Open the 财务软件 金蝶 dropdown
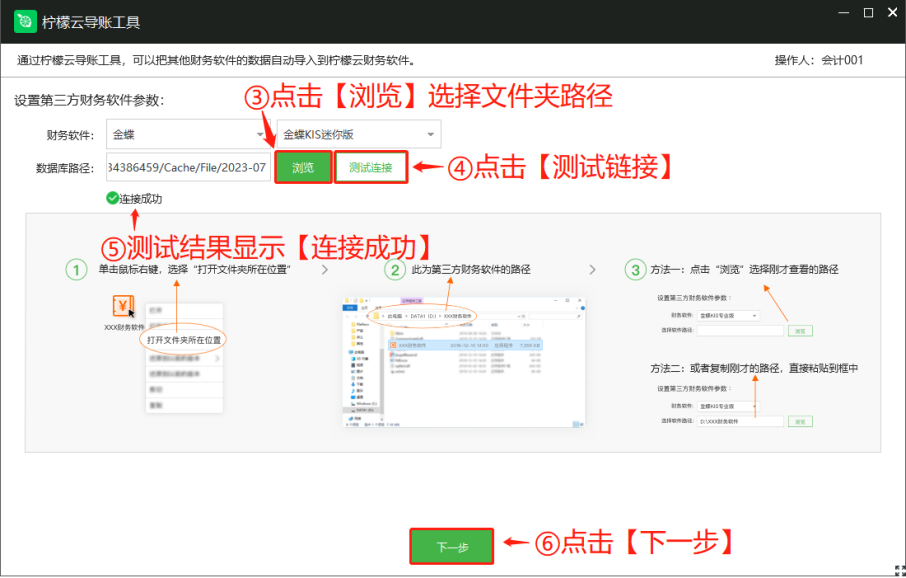This screenshot has width=906, height=578. click(186, 135)
